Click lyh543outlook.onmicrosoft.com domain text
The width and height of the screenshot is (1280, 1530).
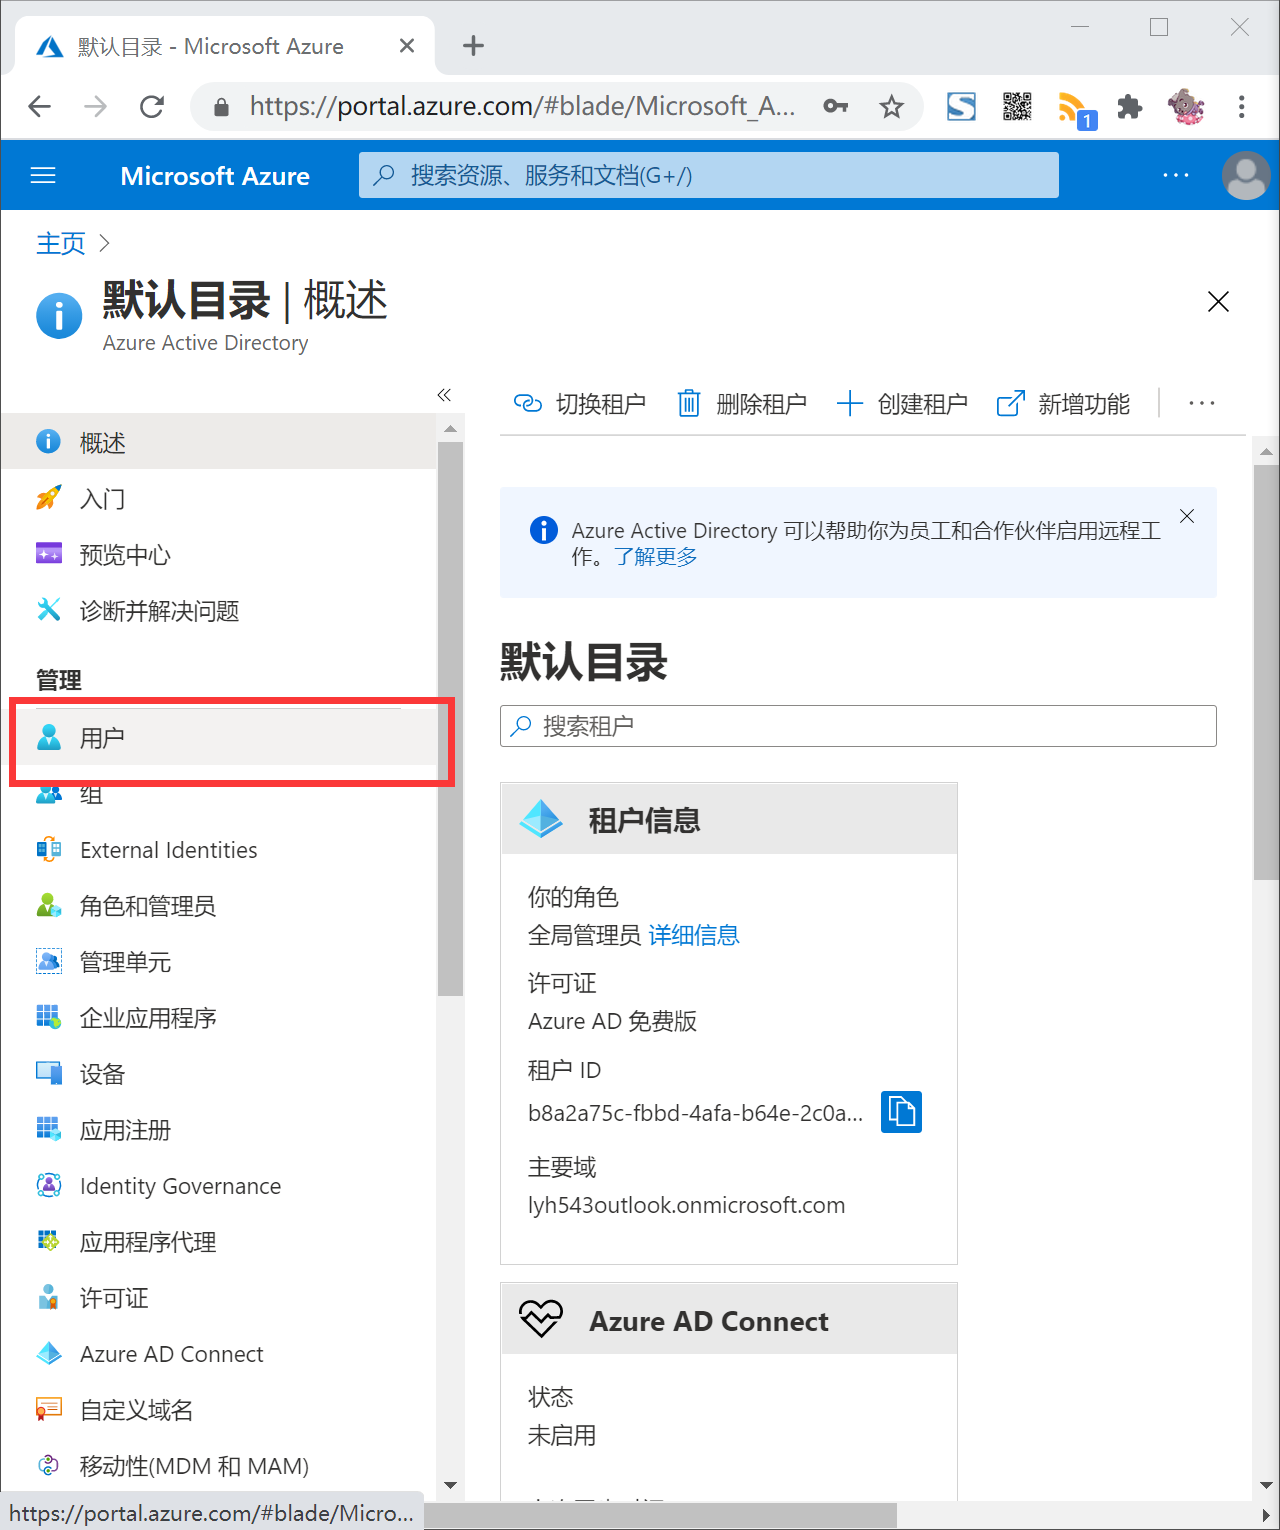pos(686,1205)
